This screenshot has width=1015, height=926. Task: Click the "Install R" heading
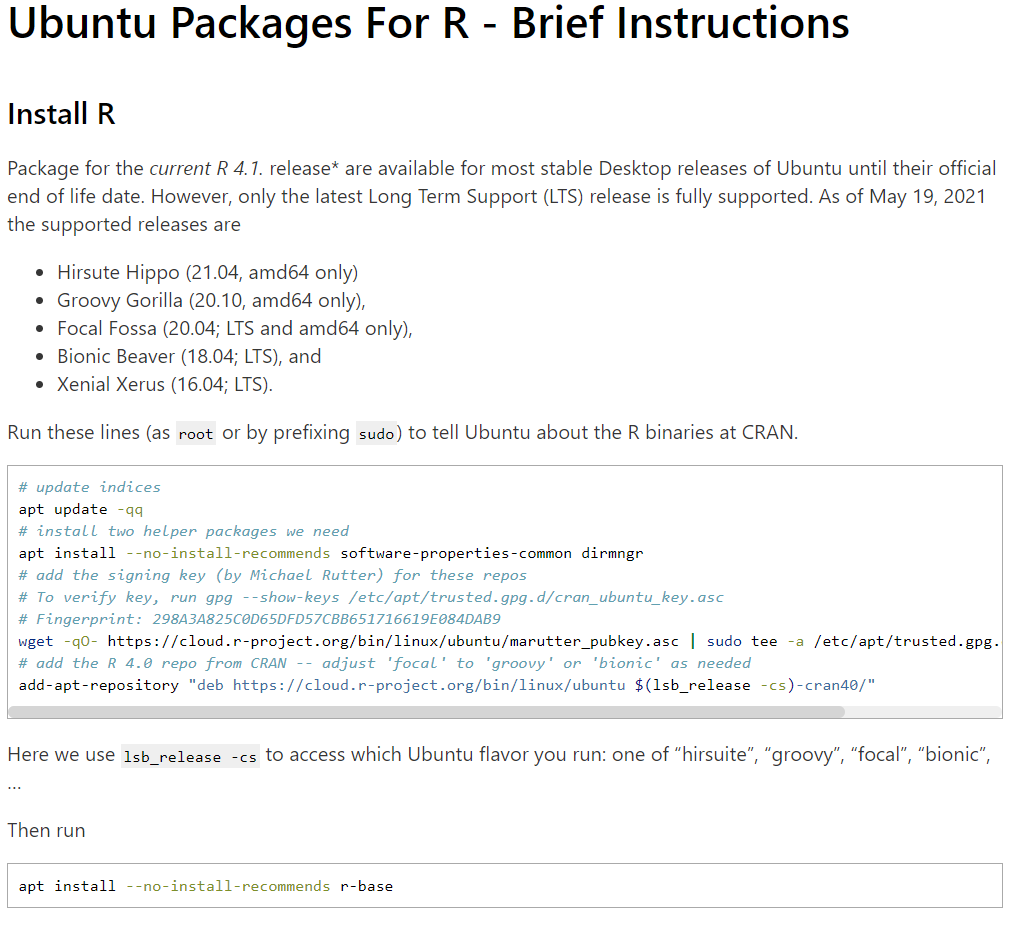coord(61,114)
